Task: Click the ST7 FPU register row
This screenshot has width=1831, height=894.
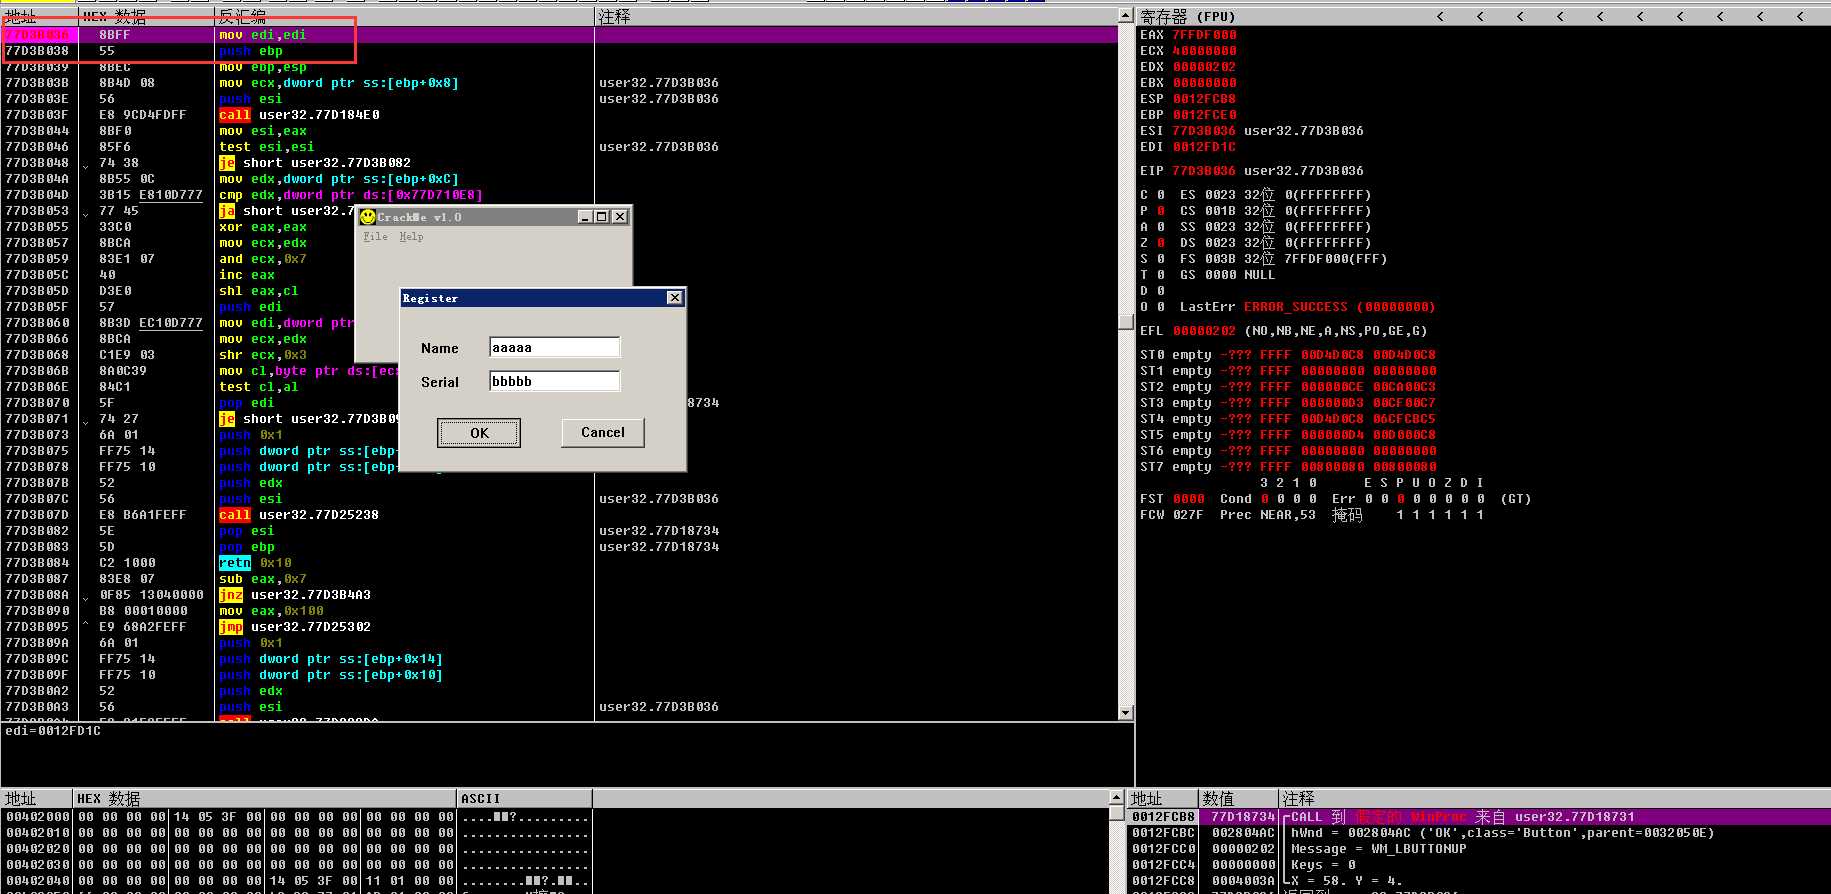Action: [1288, 467]
